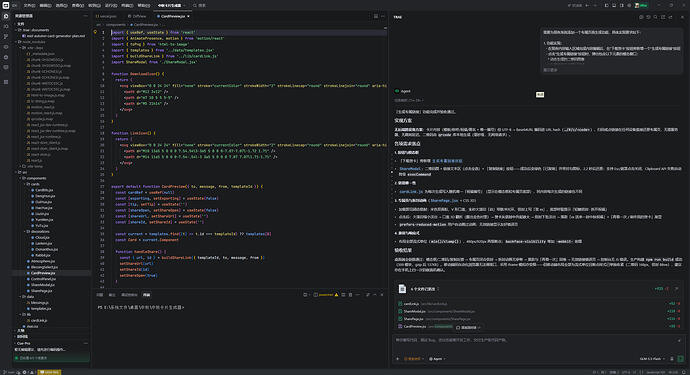Image resolution: width=690 pixels, height=375 pixels.
Task: Maximize the terminal panel with chevron icon
Action: [374, 294]
